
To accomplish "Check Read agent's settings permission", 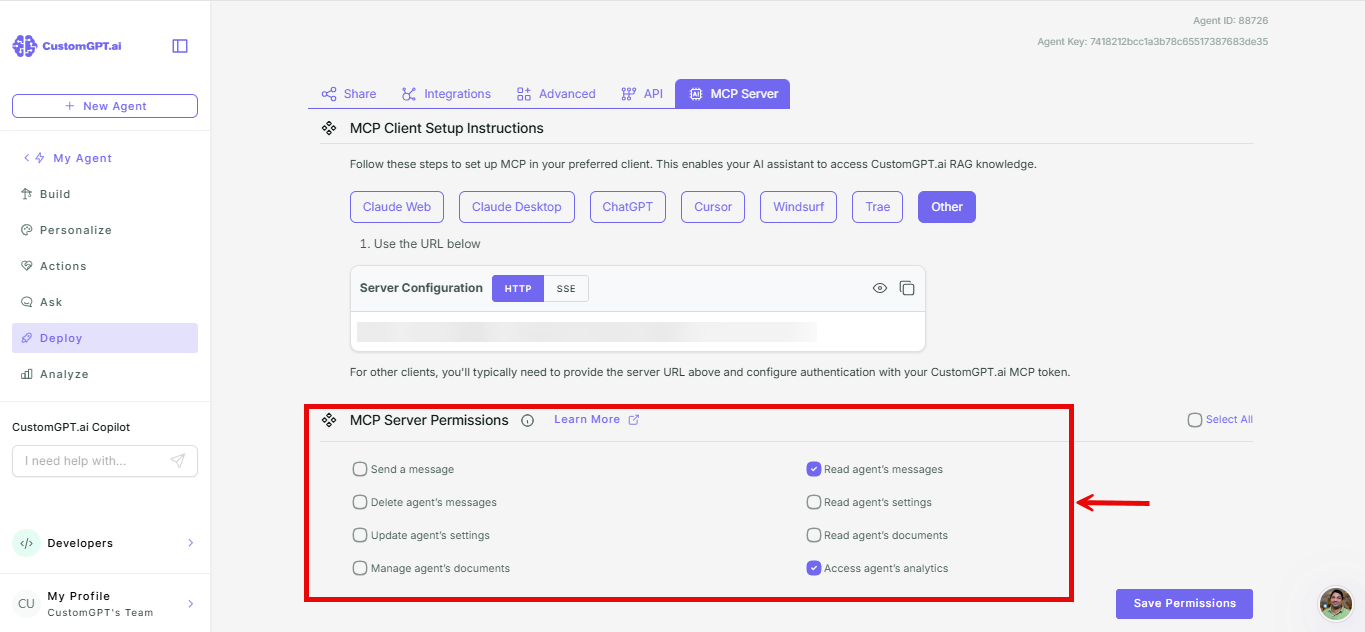I will [x=814, y=502].
